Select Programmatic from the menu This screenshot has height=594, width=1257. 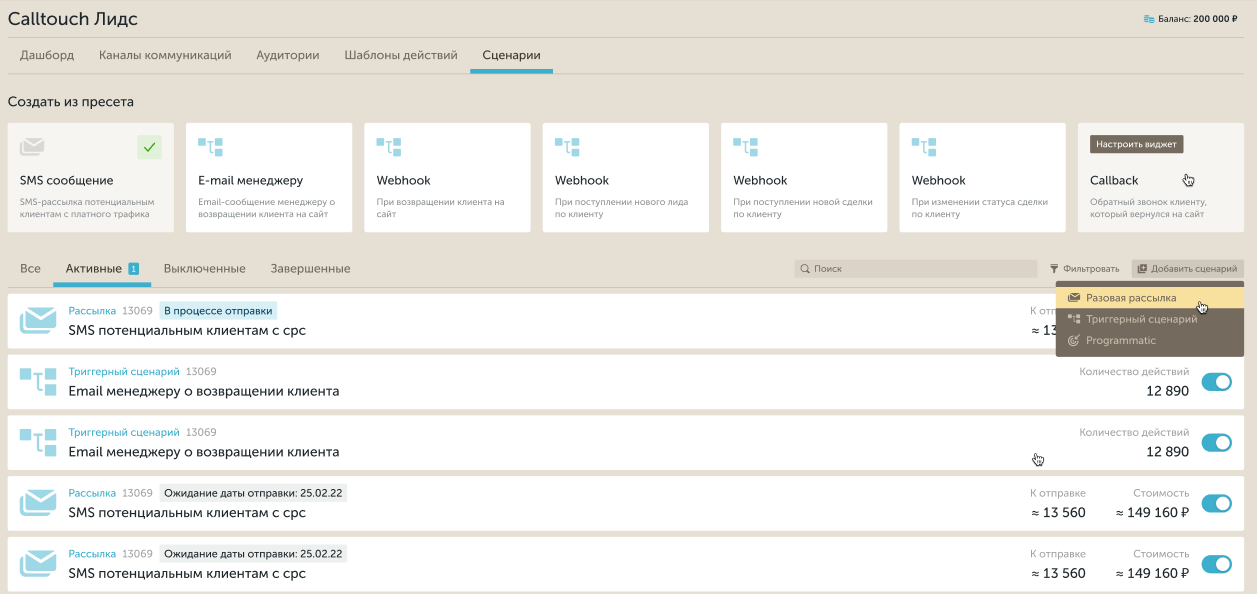1150,341
